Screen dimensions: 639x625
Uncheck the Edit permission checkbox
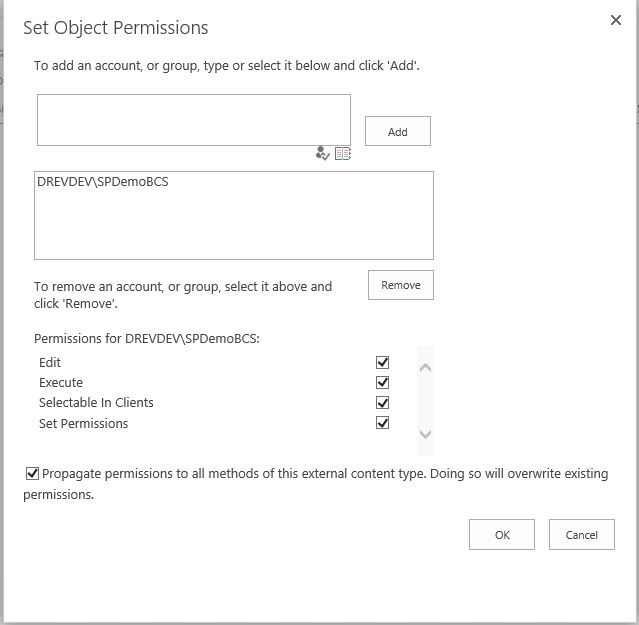[x=382, y=362]
